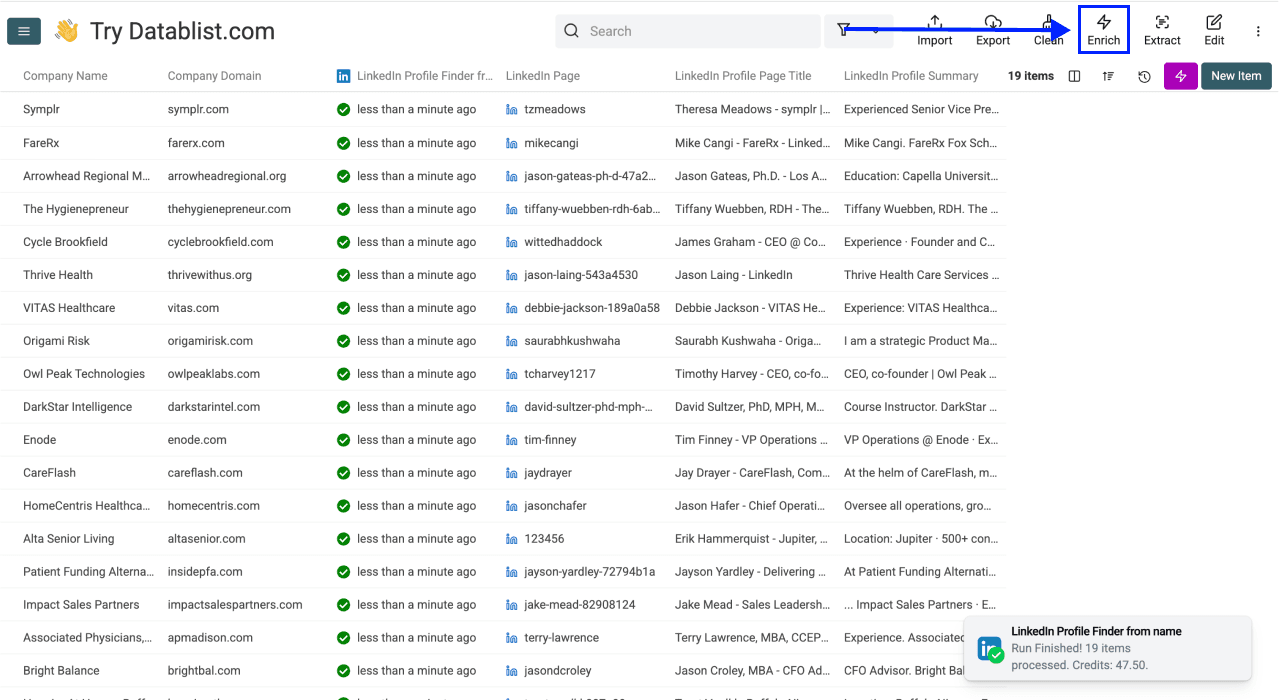Click the Export icon
Viewport: 1279px width, 700px height.
click(x=992, y=29)
